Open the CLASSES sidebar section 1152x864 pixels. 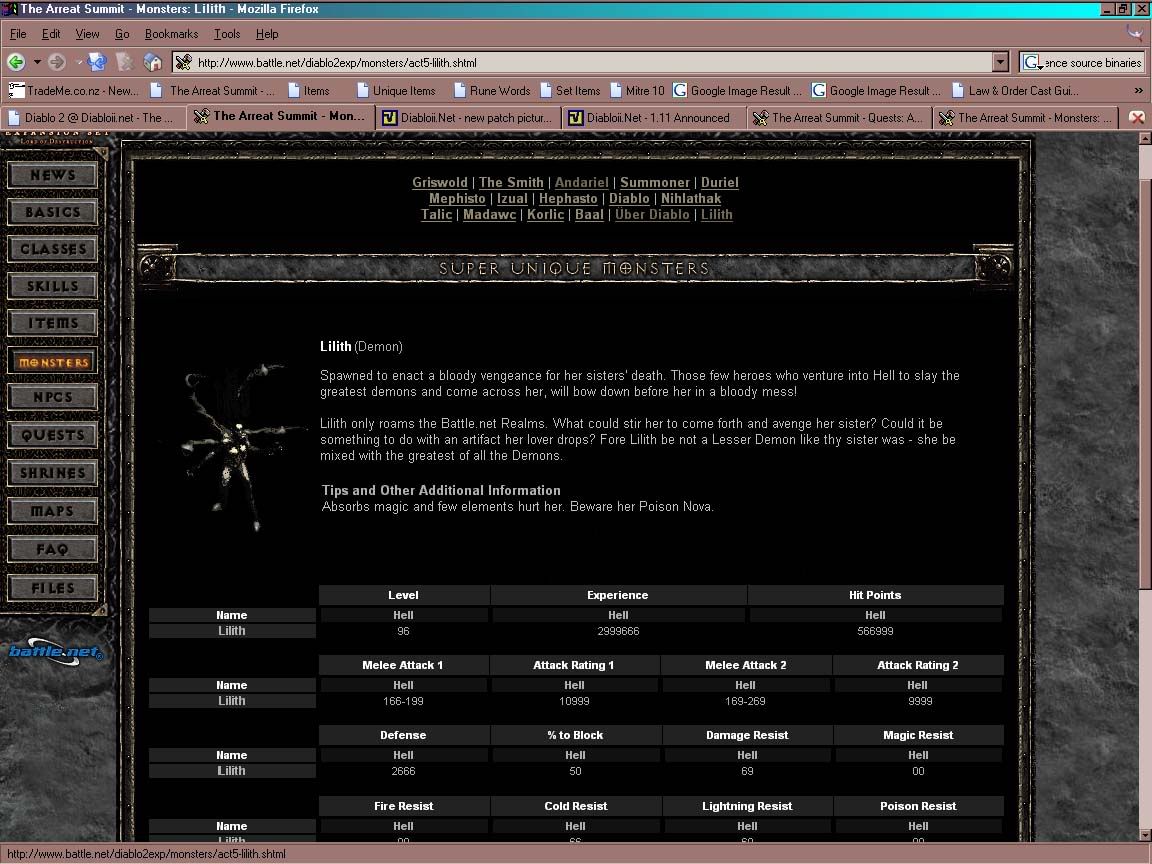coord(52,249)
